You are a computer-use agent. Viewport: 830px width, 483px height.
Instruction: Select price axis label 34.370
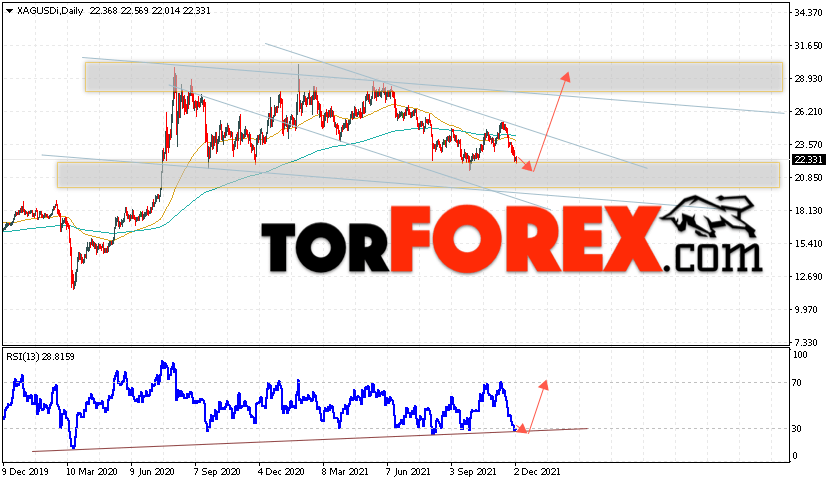click(x=809, y=13)
